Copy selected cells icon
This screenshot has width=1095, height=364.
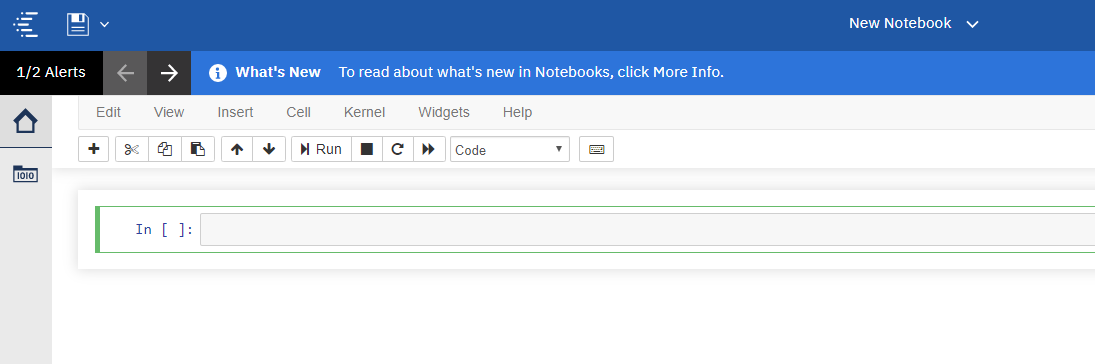click(x=165, y=149)
